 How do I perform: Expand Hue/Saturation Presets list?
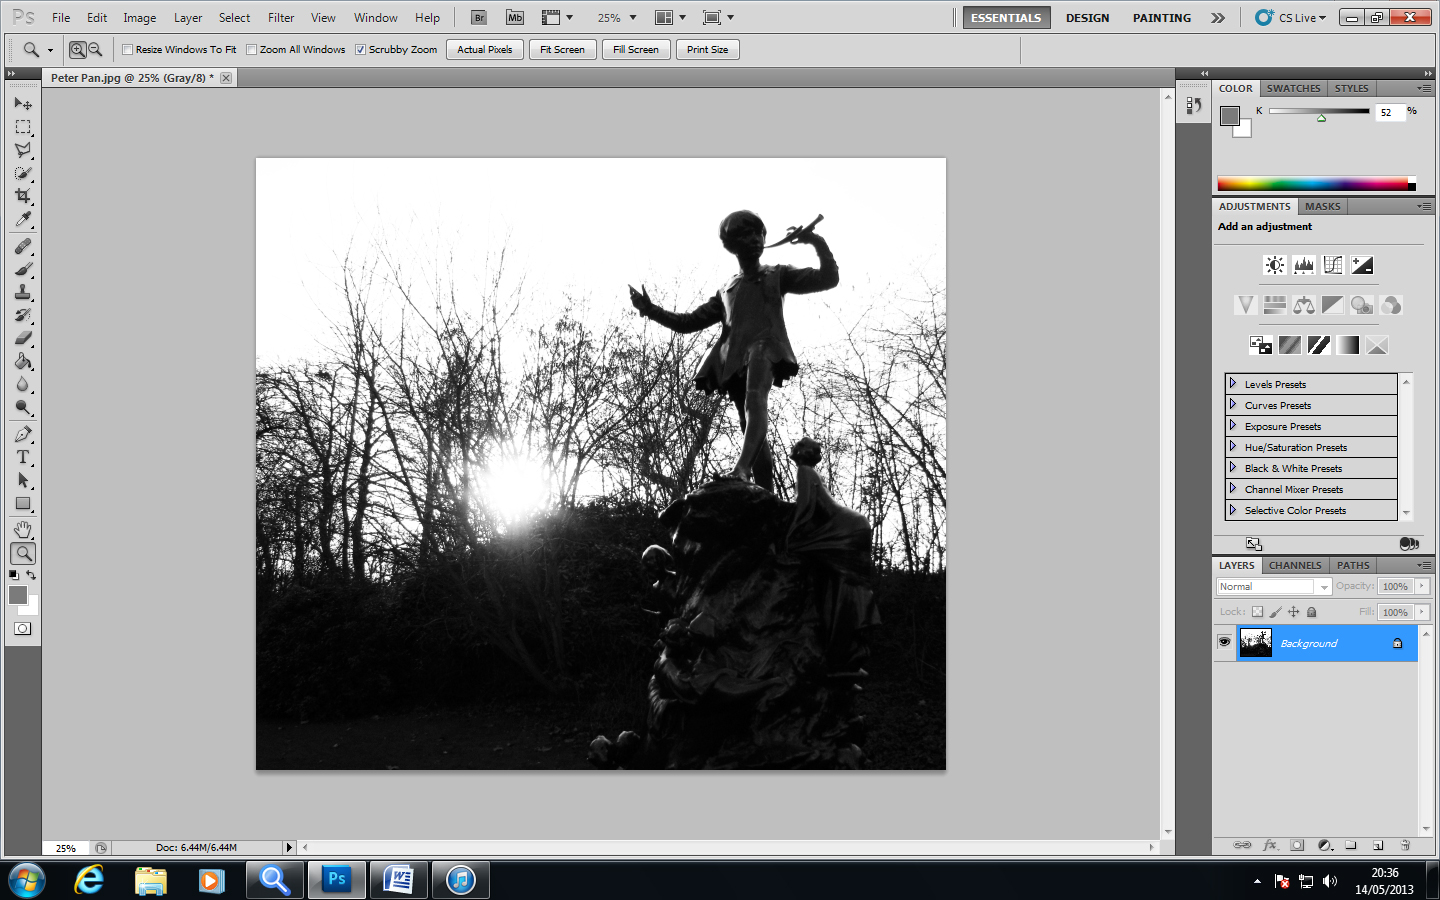pos(1233,446)
